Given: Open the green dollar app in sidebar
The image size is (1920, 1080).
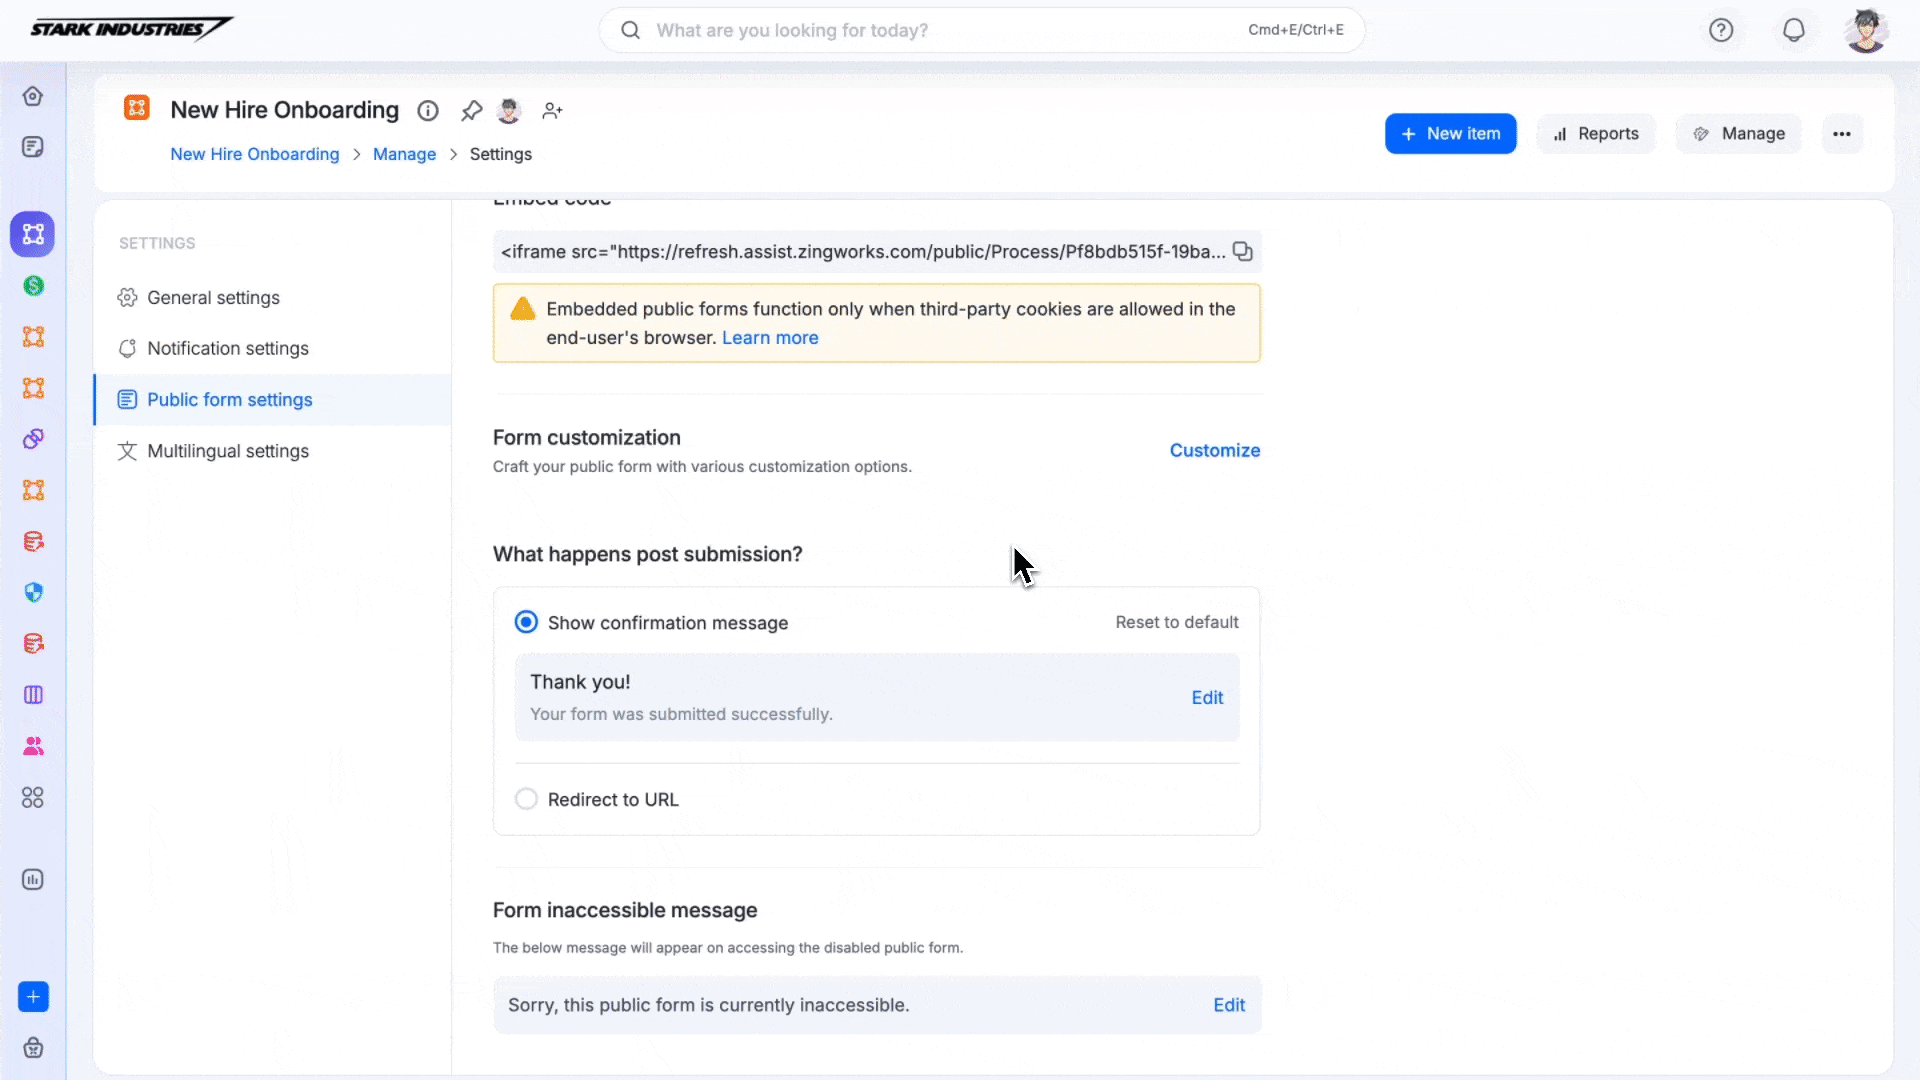Looking at the screenshot, I should coord(33,286).
